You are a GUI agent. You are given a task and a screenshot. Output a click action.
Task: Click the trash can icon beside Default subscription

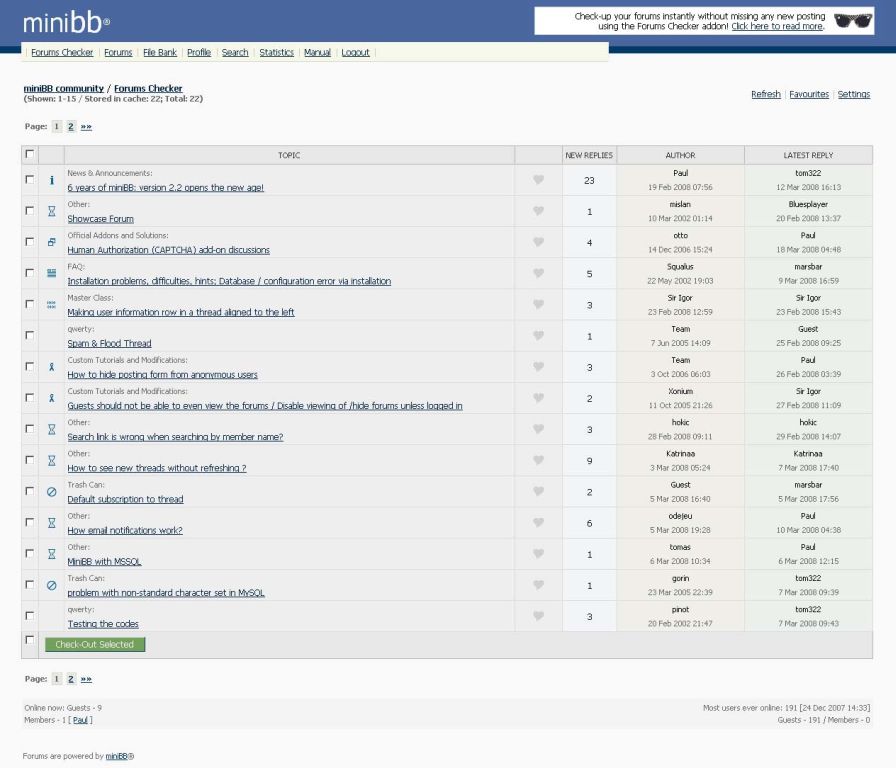pyautogui.click(x=52, y=492)
